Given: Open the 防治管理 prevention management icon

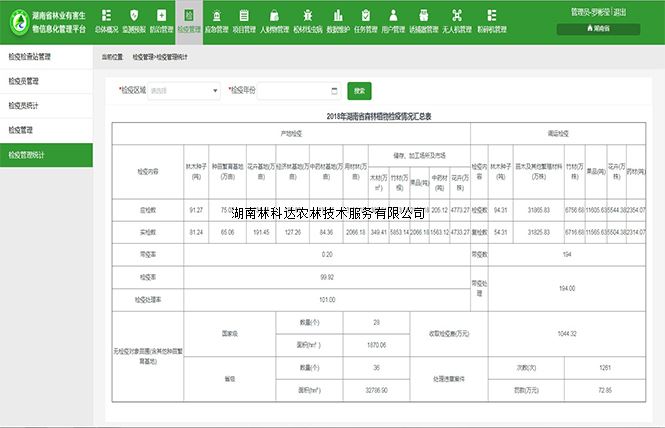Looking at the screenshot, I should [162, 16].
